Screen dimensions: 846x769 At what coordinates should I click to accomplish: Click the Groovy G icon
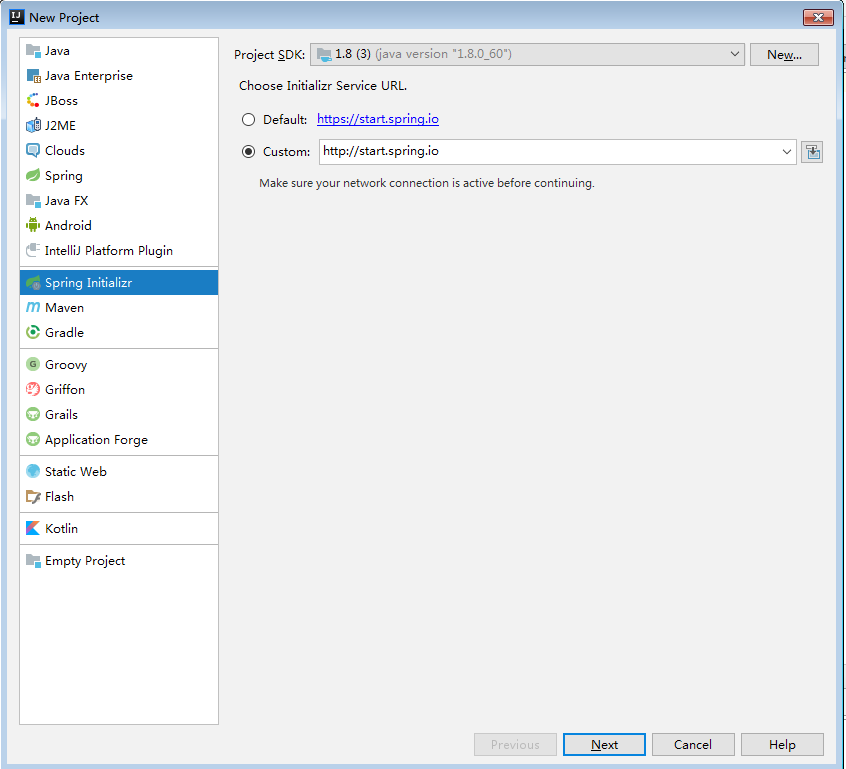[33, 364]
